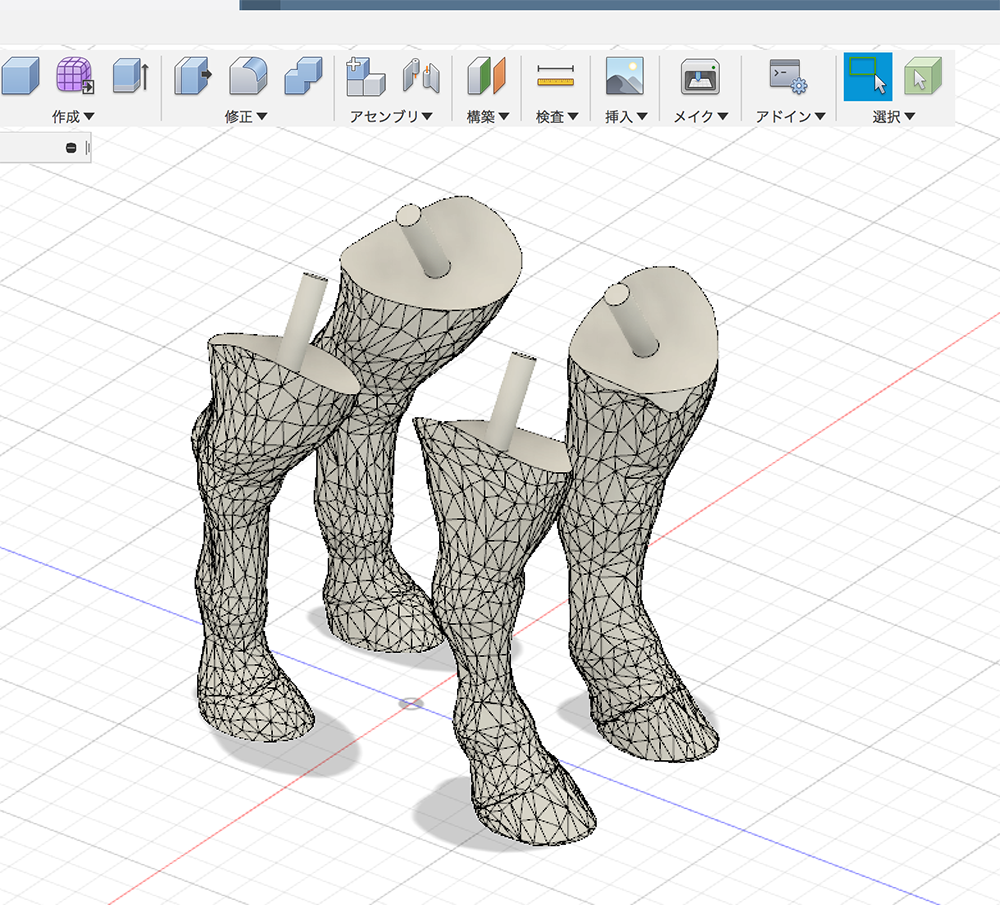This screenshot has width=1000, height=905.
Task: Expand the 検査 dropdown menu
Action: (557, 117)
